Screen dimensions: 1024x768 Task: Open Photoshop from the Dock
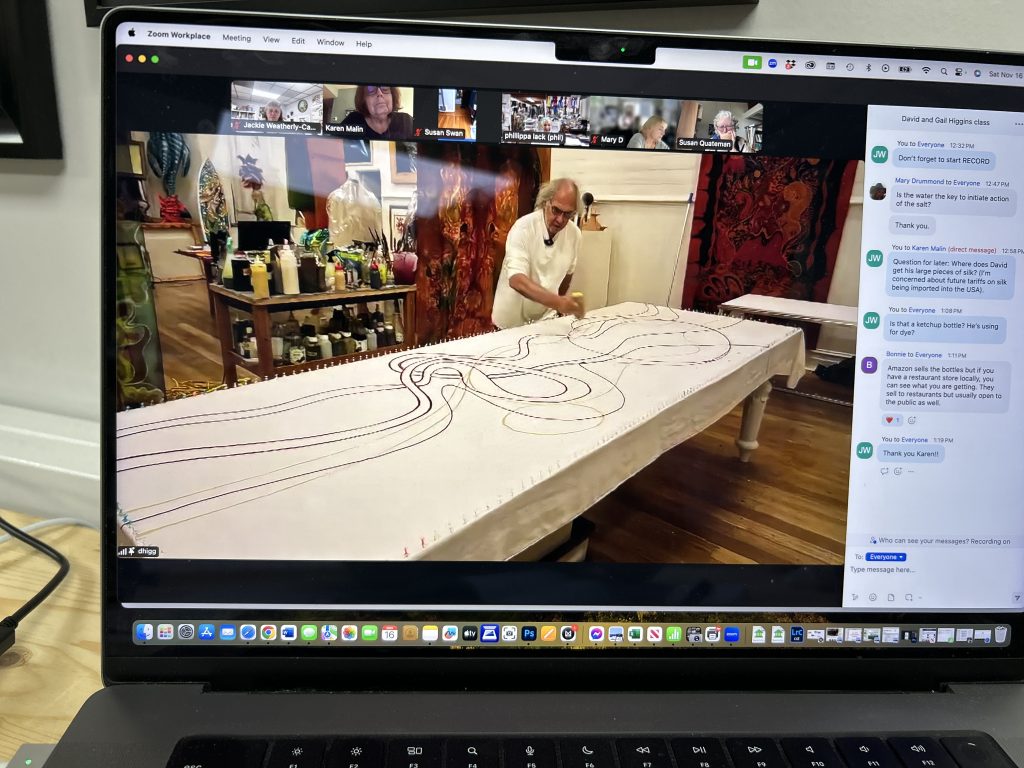tap(530, 633)
